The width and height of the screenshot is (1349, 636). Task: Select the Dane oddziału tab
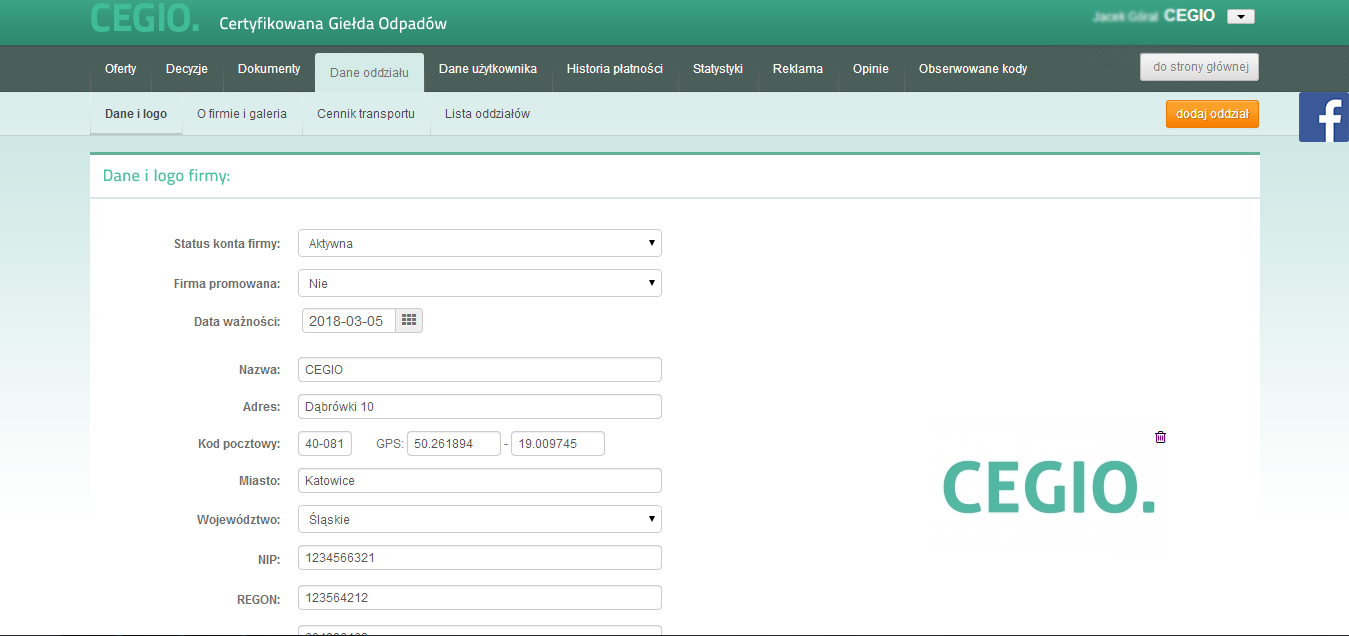(369, 73)
